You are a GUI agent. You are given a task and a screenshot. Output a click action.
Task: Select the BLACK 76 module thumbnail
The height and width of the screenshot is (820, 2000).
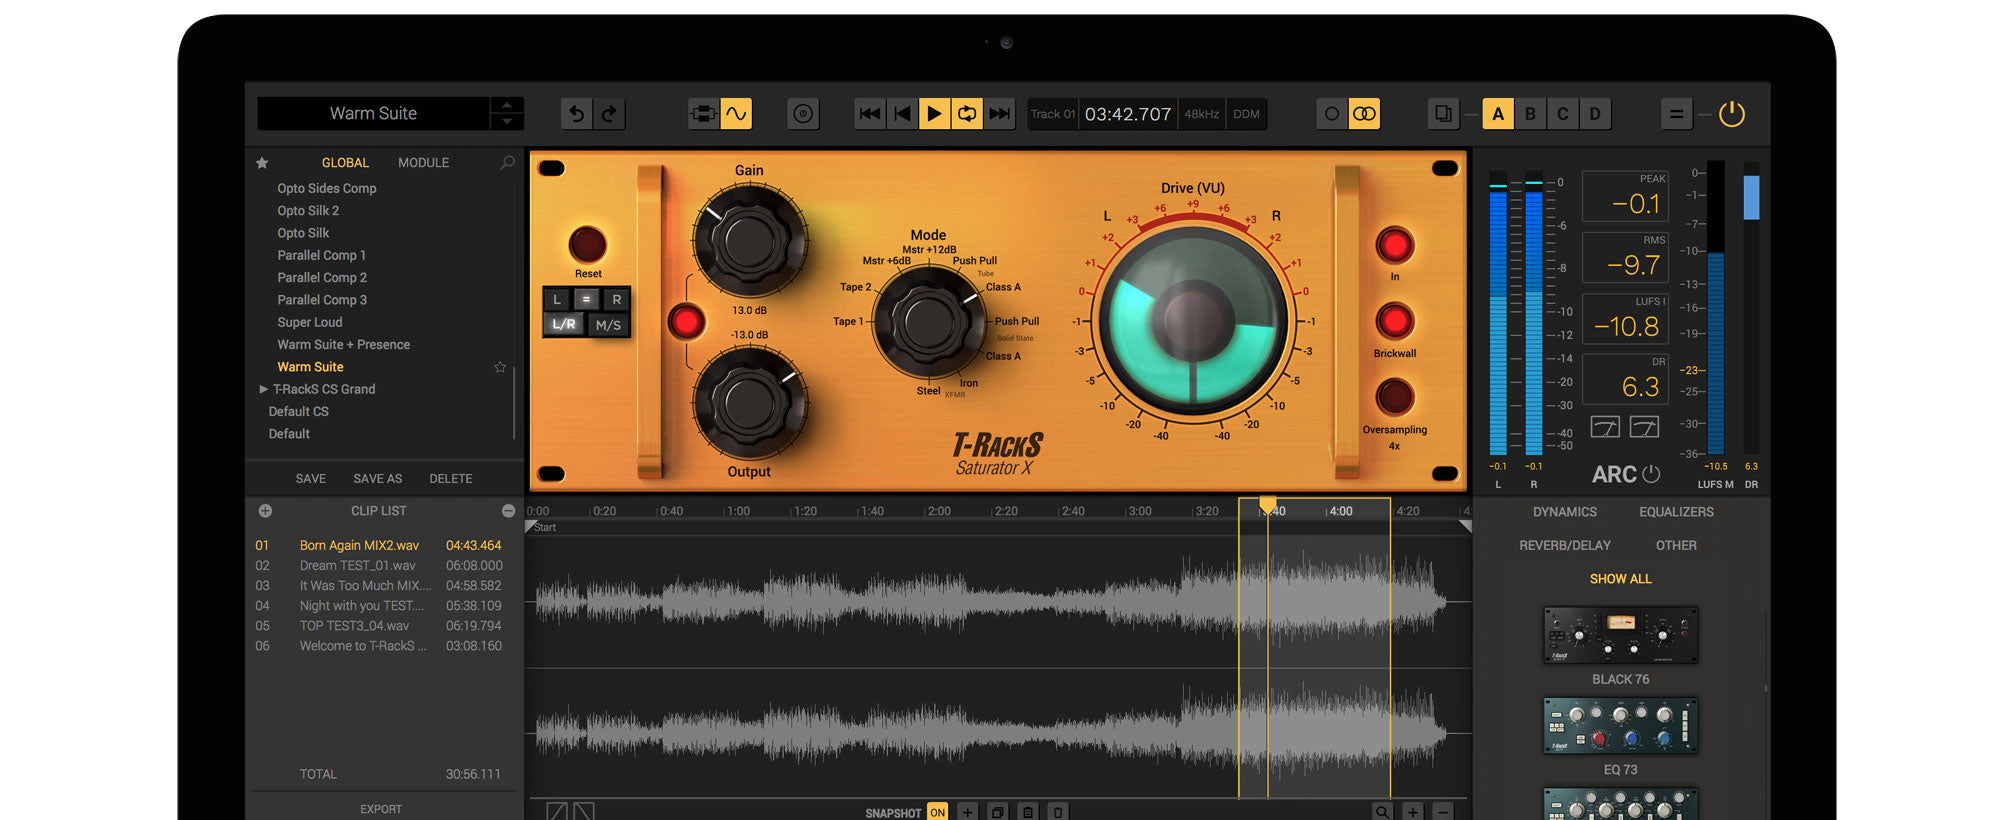coord(1620,635)
